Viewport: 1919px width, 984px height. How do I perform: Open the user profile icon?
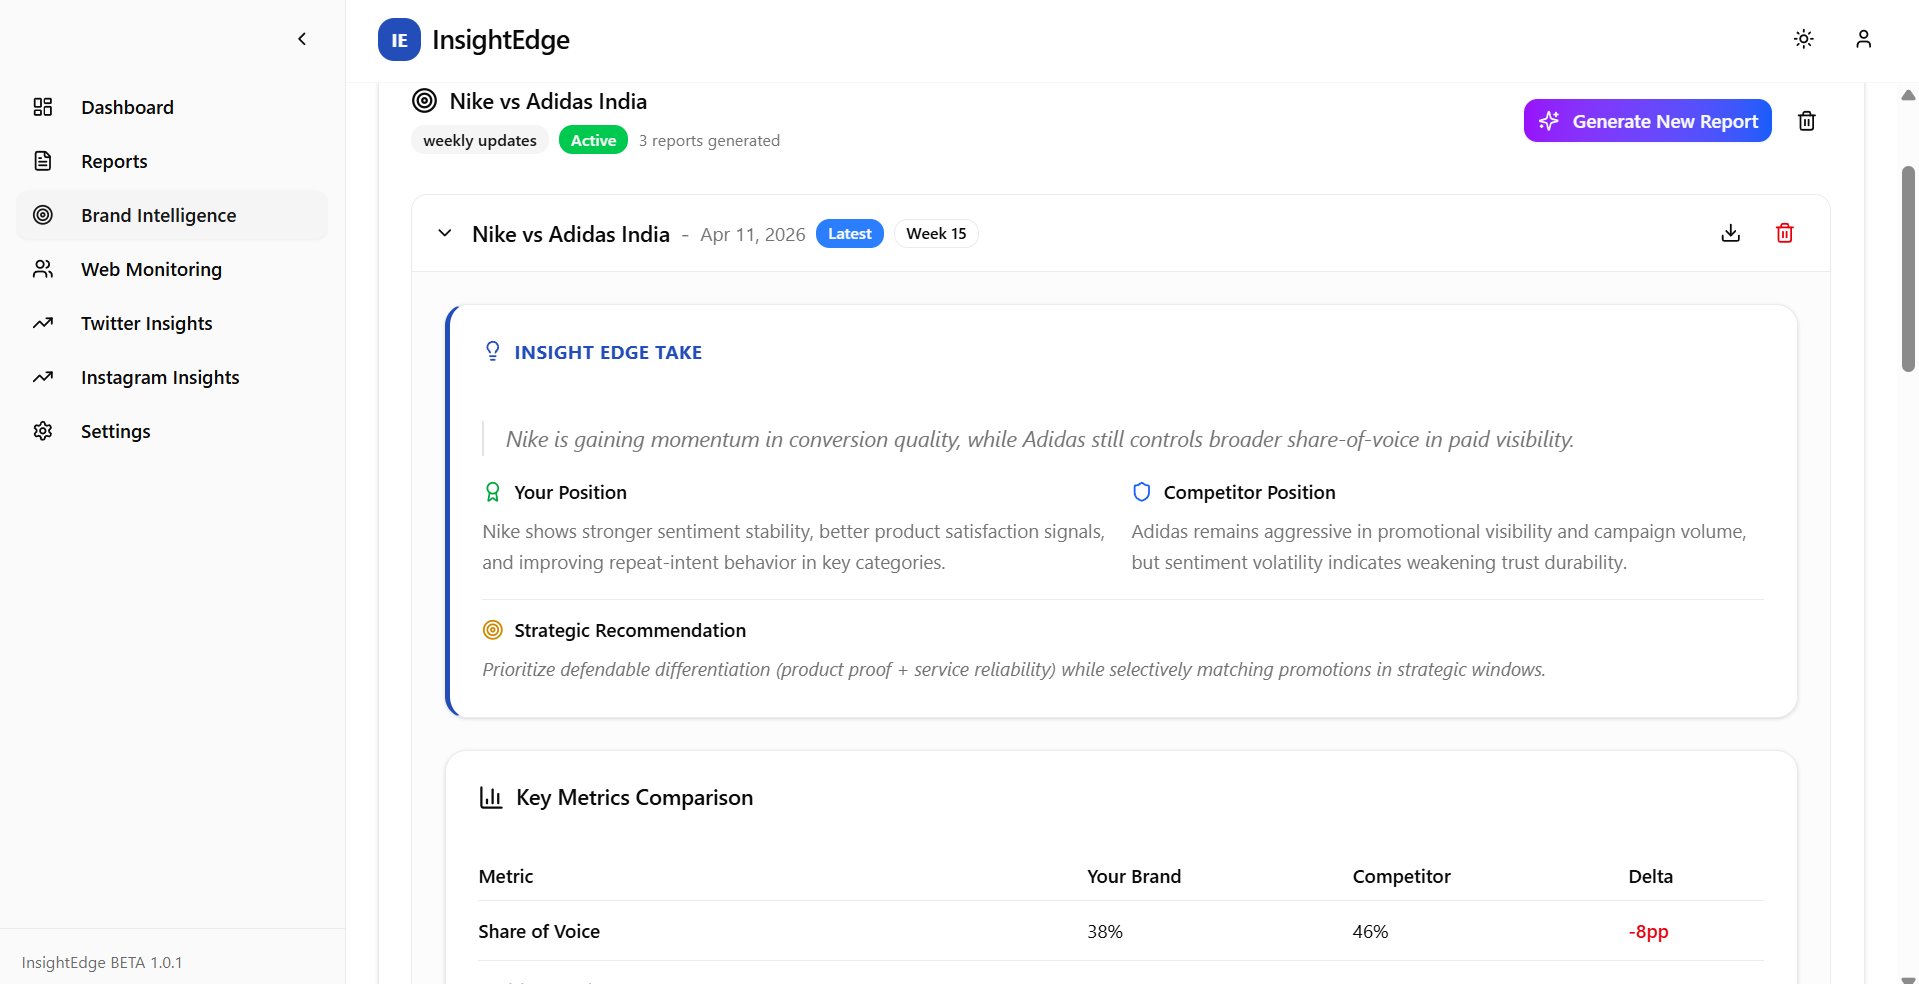click(x=1863, y=39)
